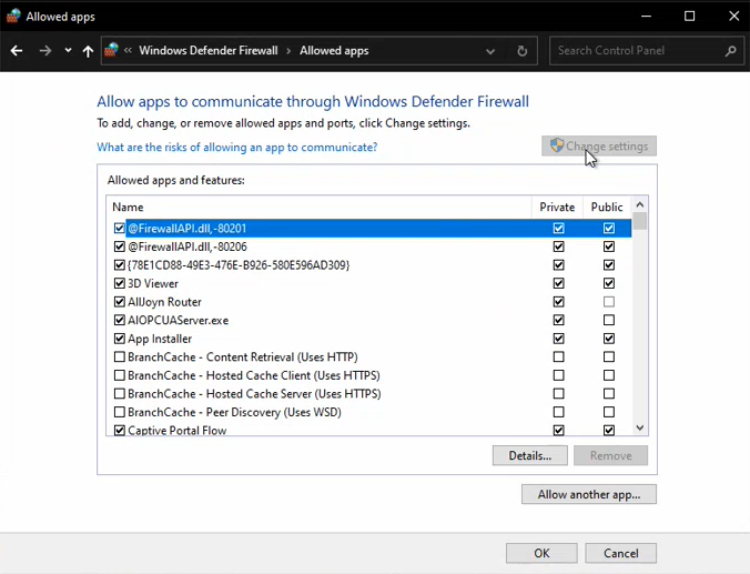Open breadcrumb chevron after Windows Defender Firewall
The height and width of the screenshot is (574, 750).
[288, 51]
